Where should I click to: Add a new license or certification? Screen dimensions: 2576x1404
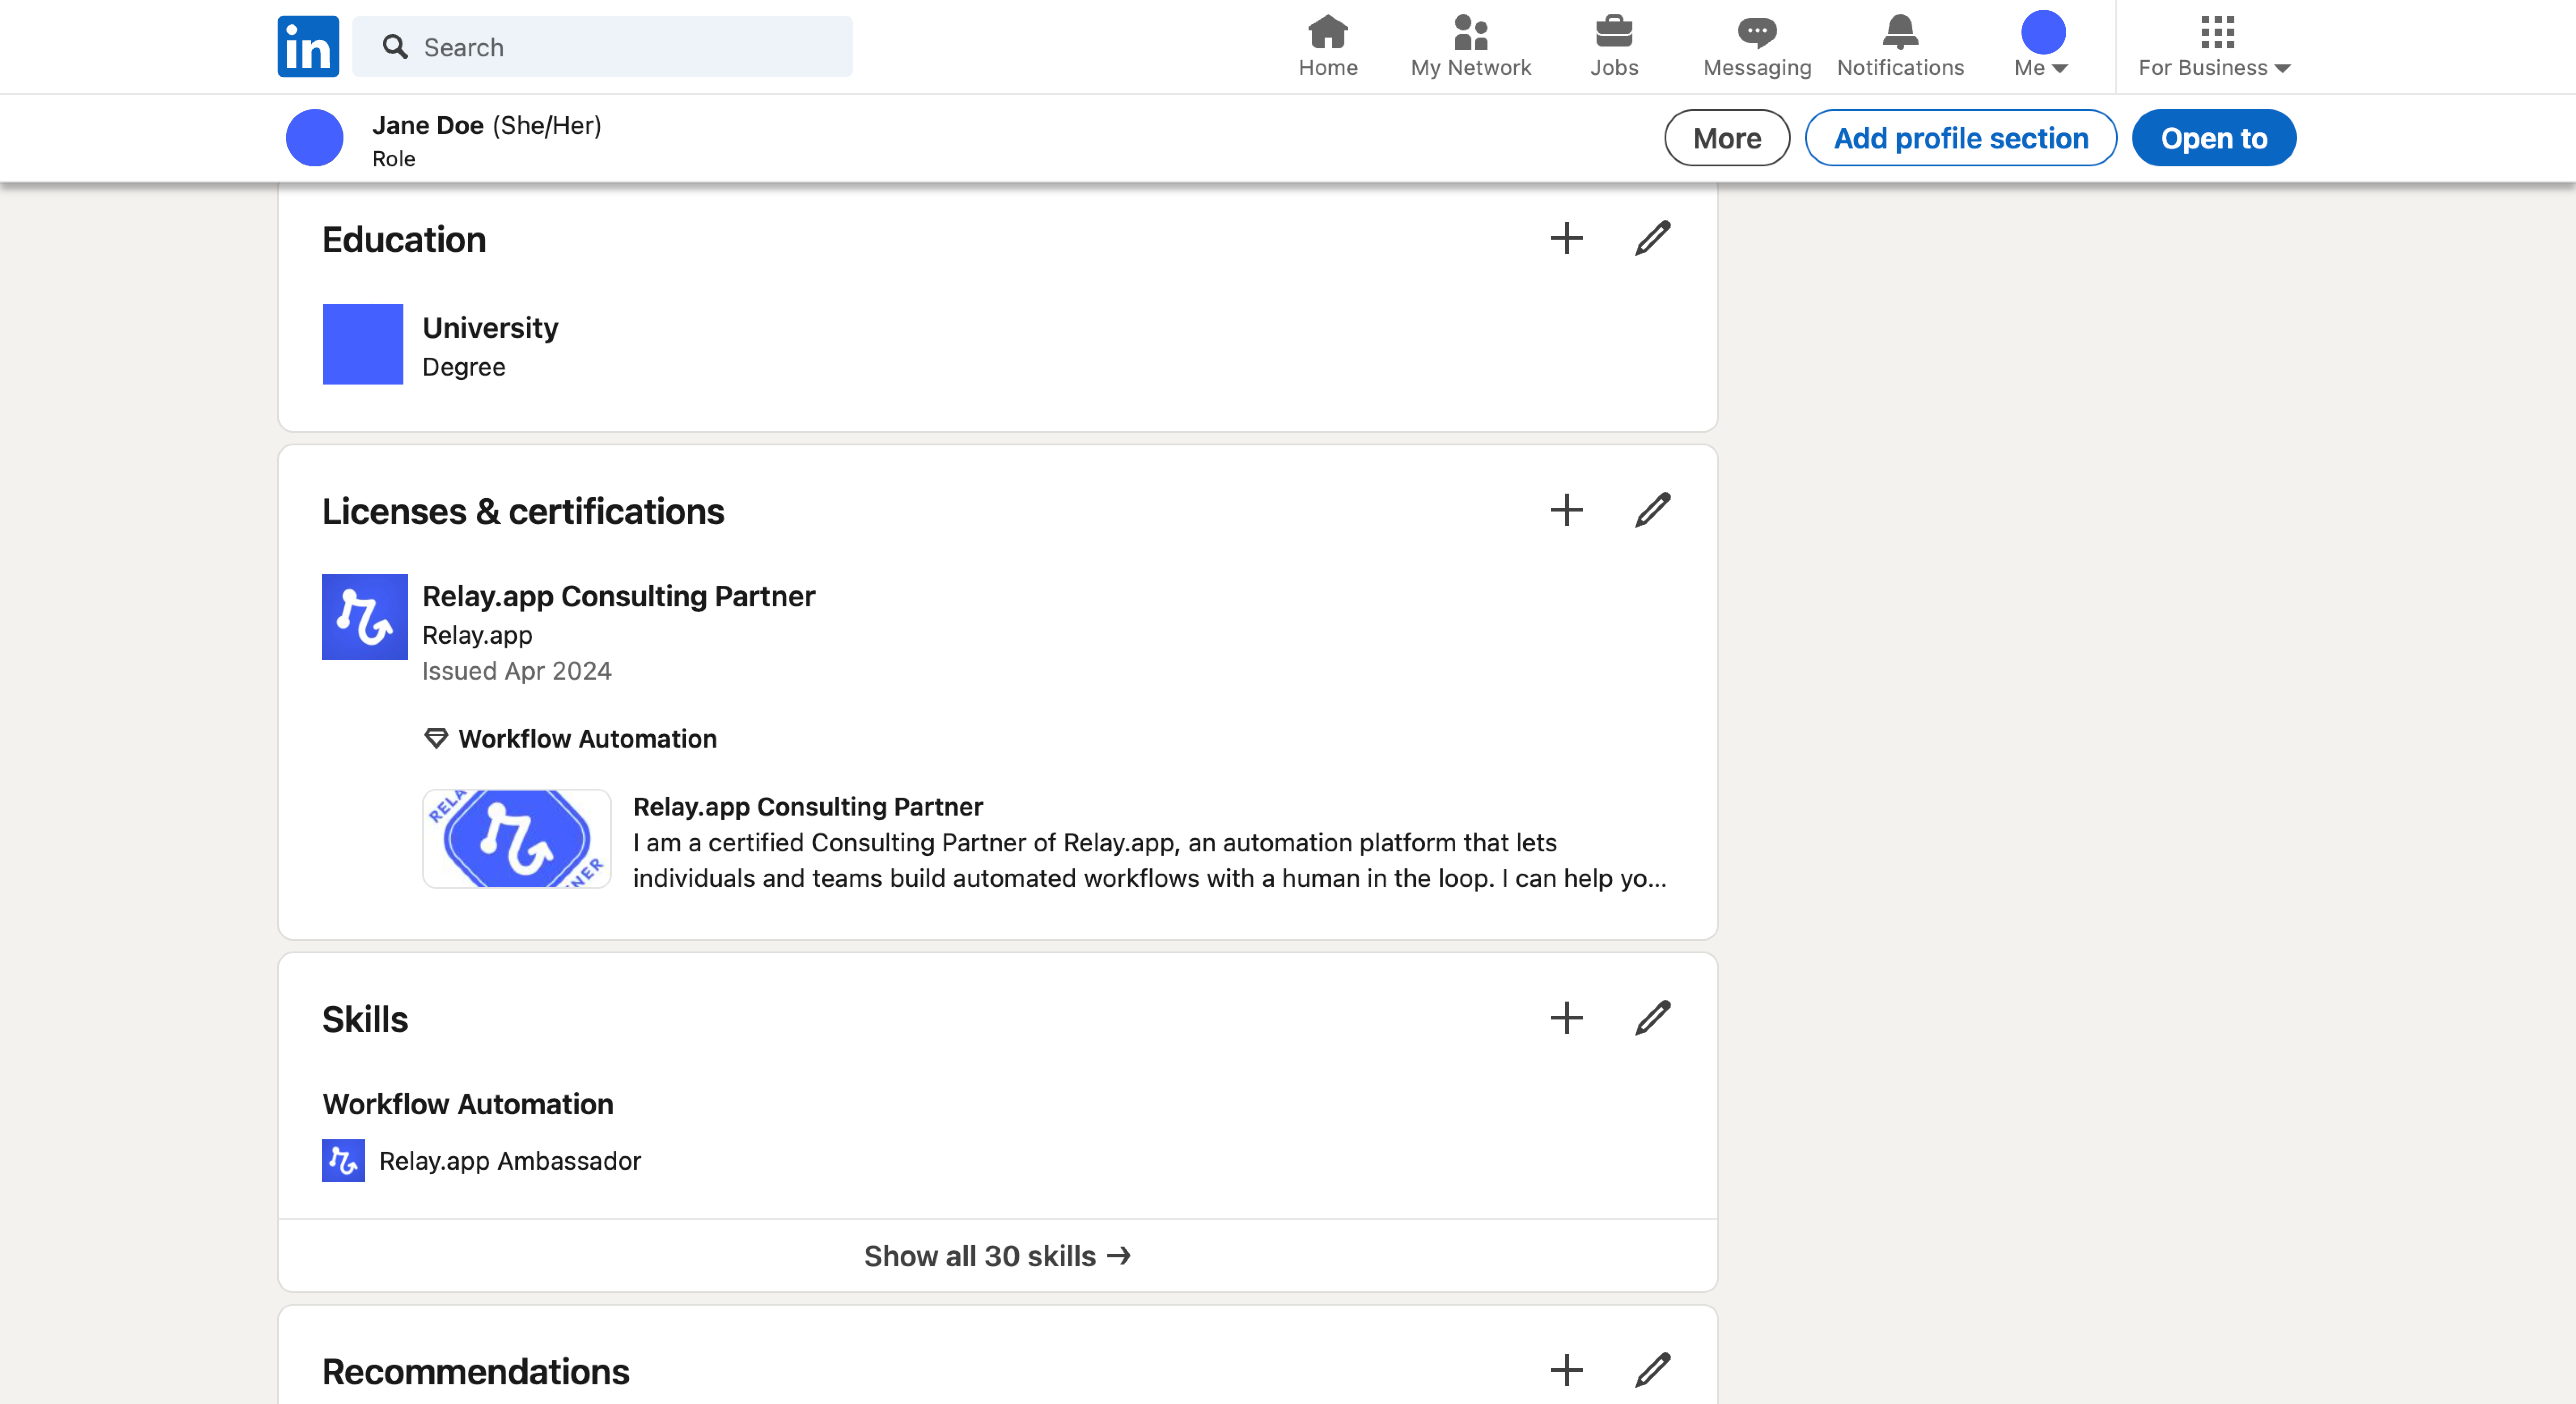pos(1566,510)
